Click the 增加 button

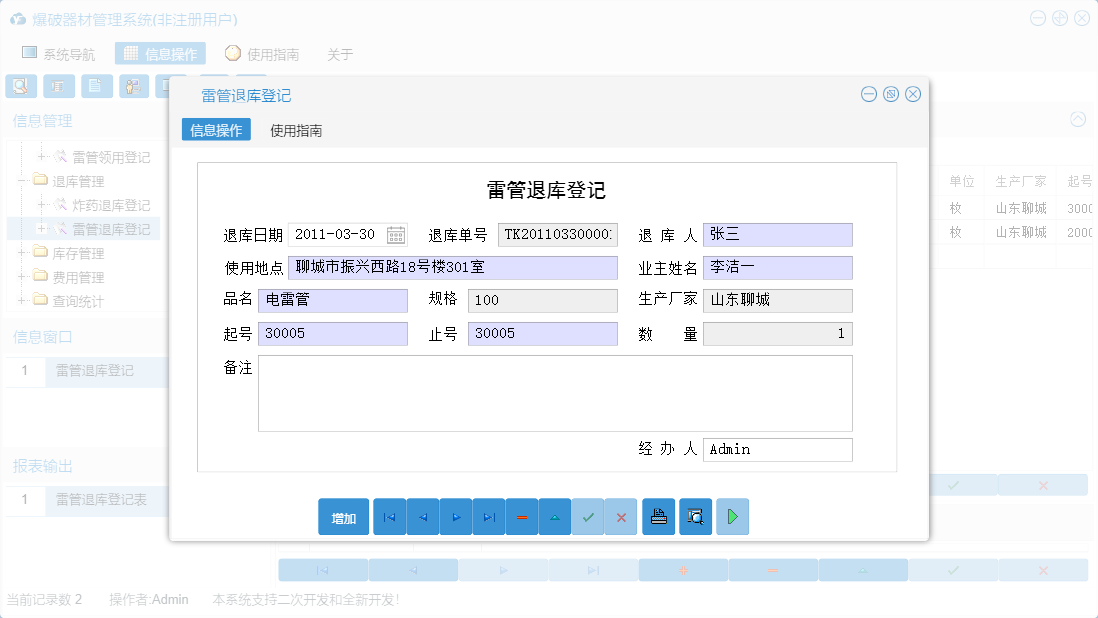pyautogui.click(x=343, y=517)
